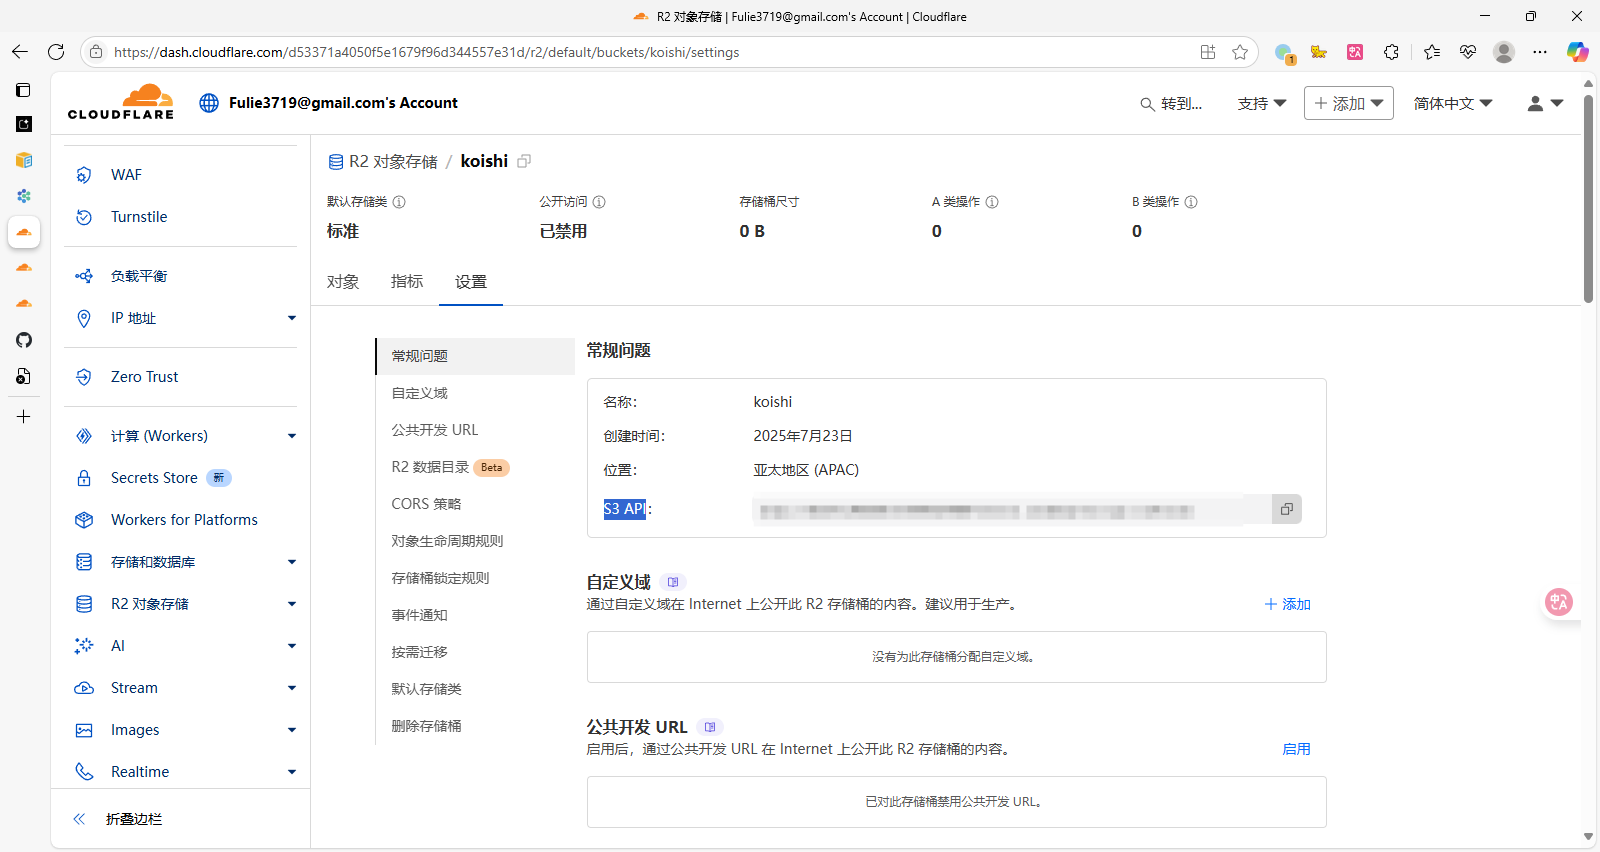
Task: Open info tooltip for 公开访问
Action: point(599,202)
